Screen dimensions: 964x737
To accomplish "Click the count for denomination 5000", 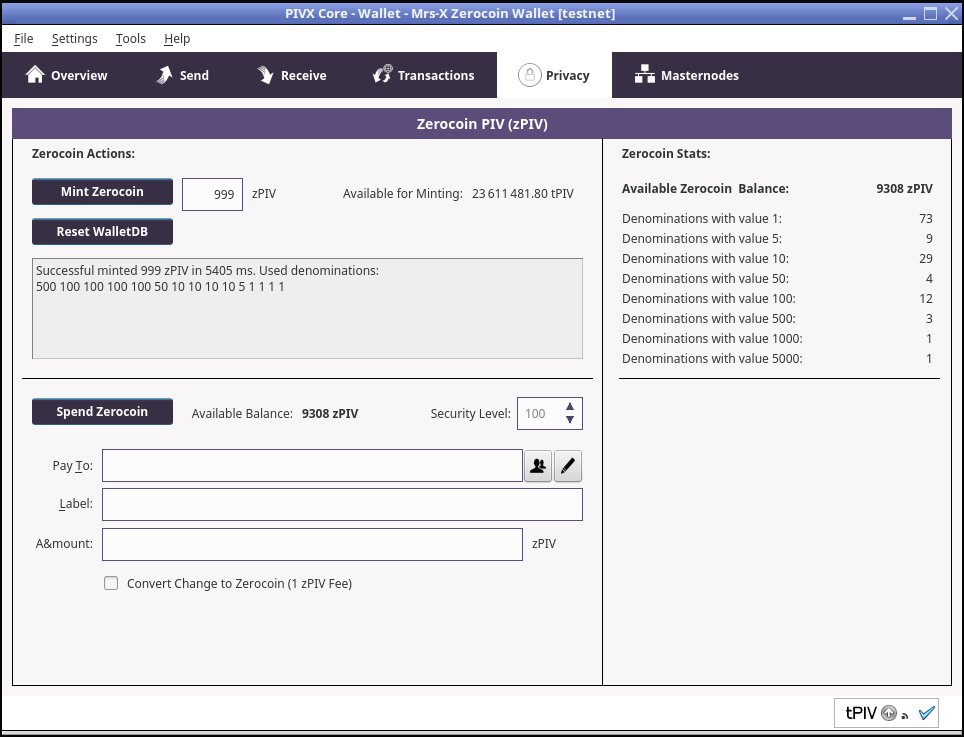I will [929, 358].
